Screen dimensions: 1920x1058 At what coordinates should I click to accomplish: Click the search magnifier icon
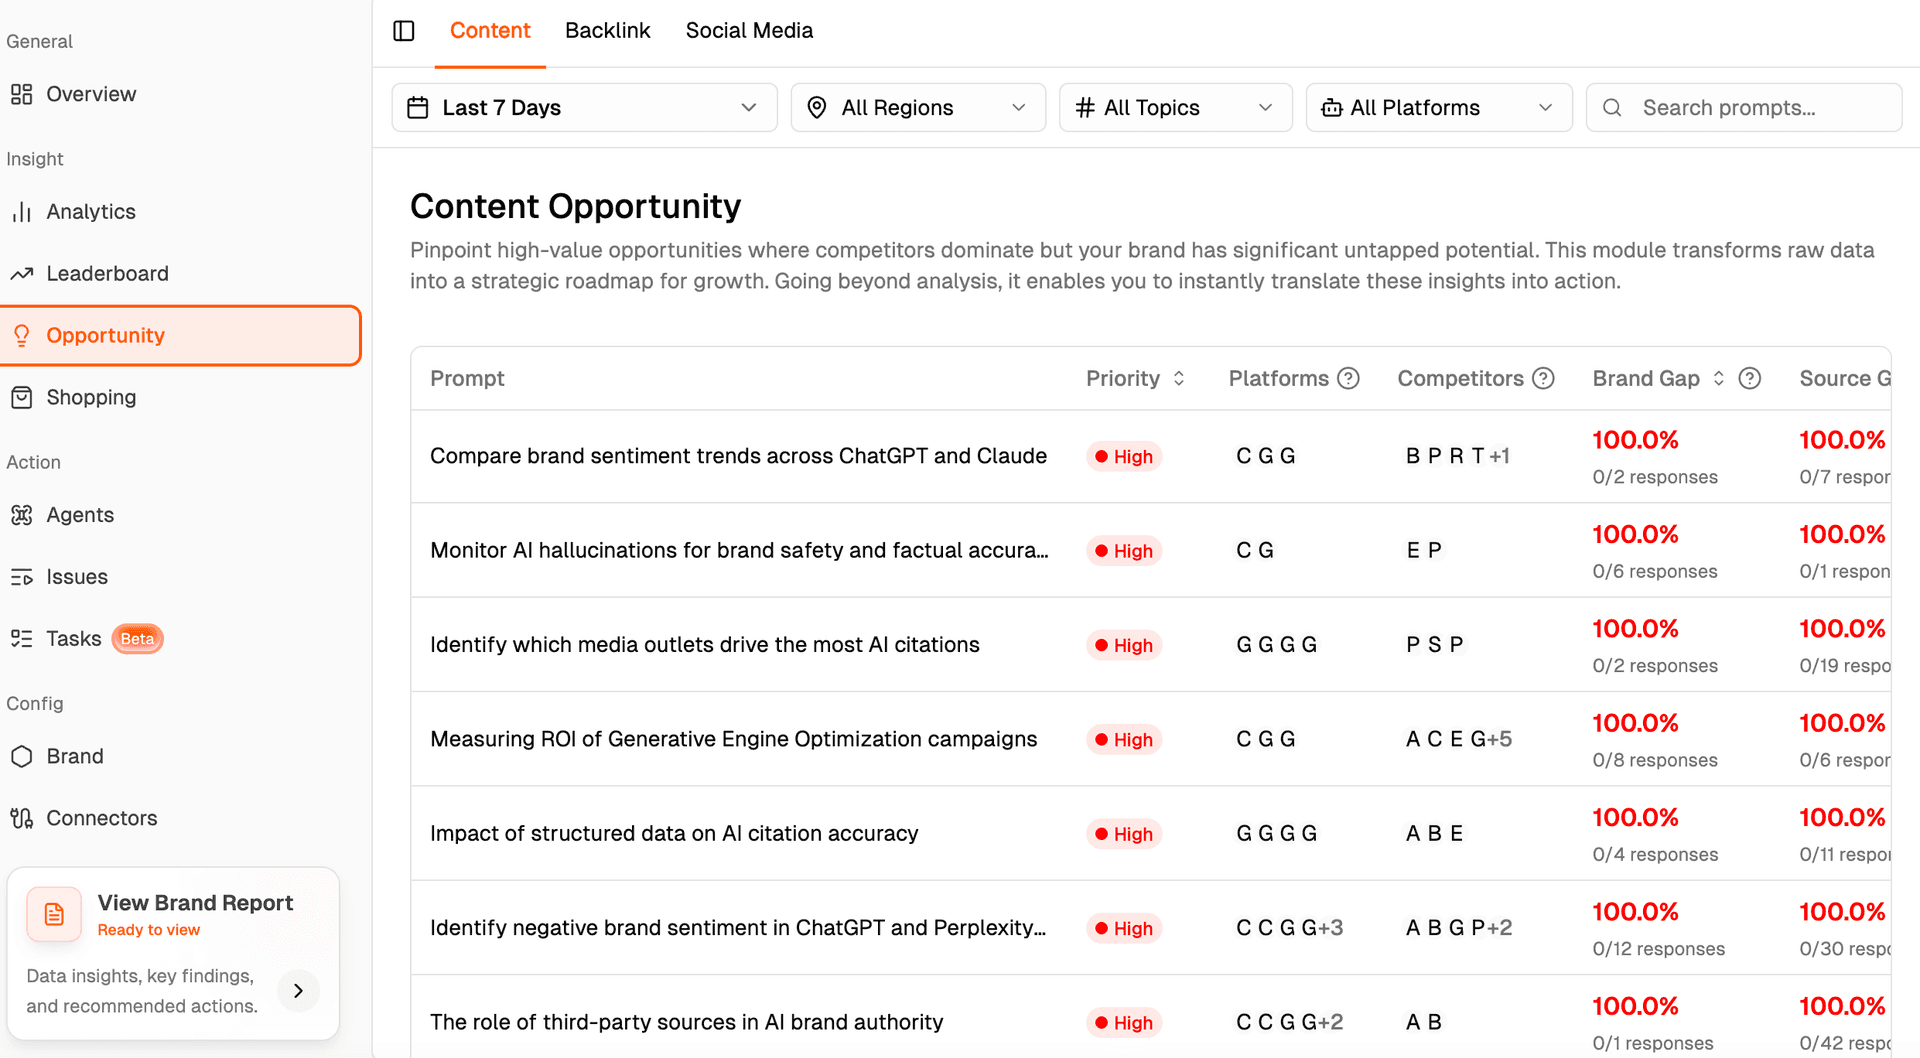click(x=1612, y=108)
